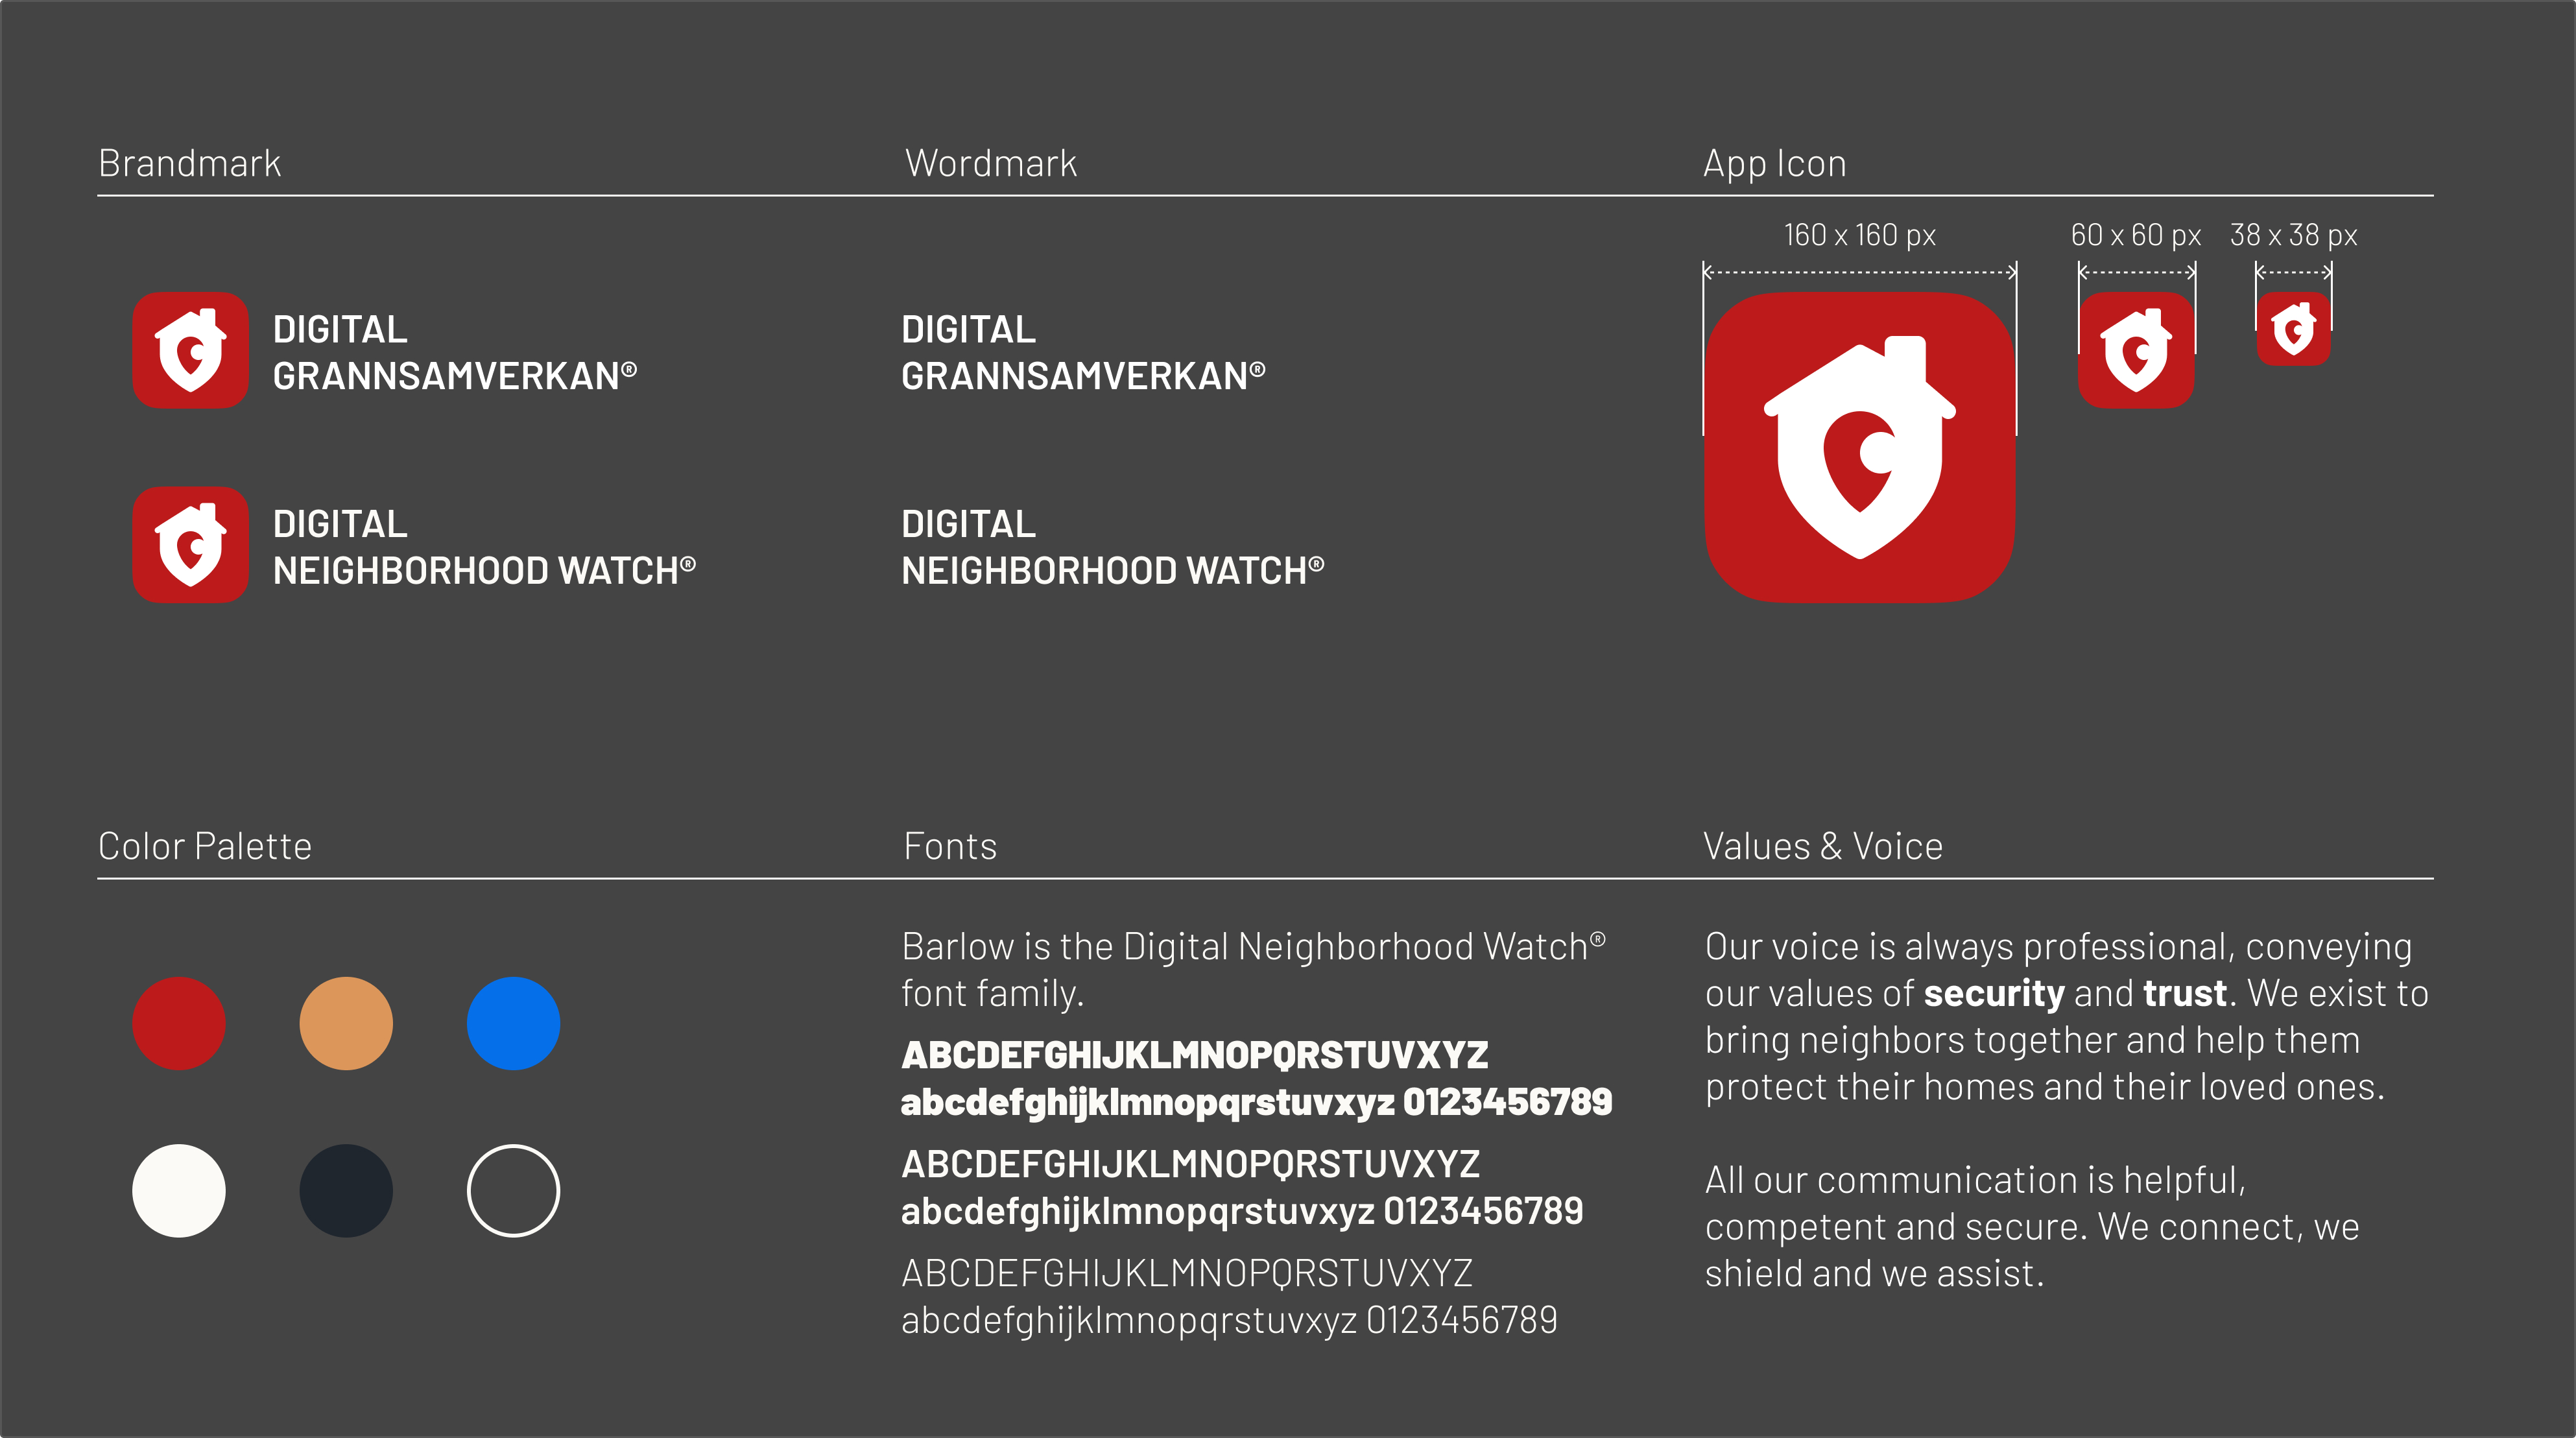
Task: Click the Digital Neighborhood Watch brandmark icon
Action: [190, 545]
